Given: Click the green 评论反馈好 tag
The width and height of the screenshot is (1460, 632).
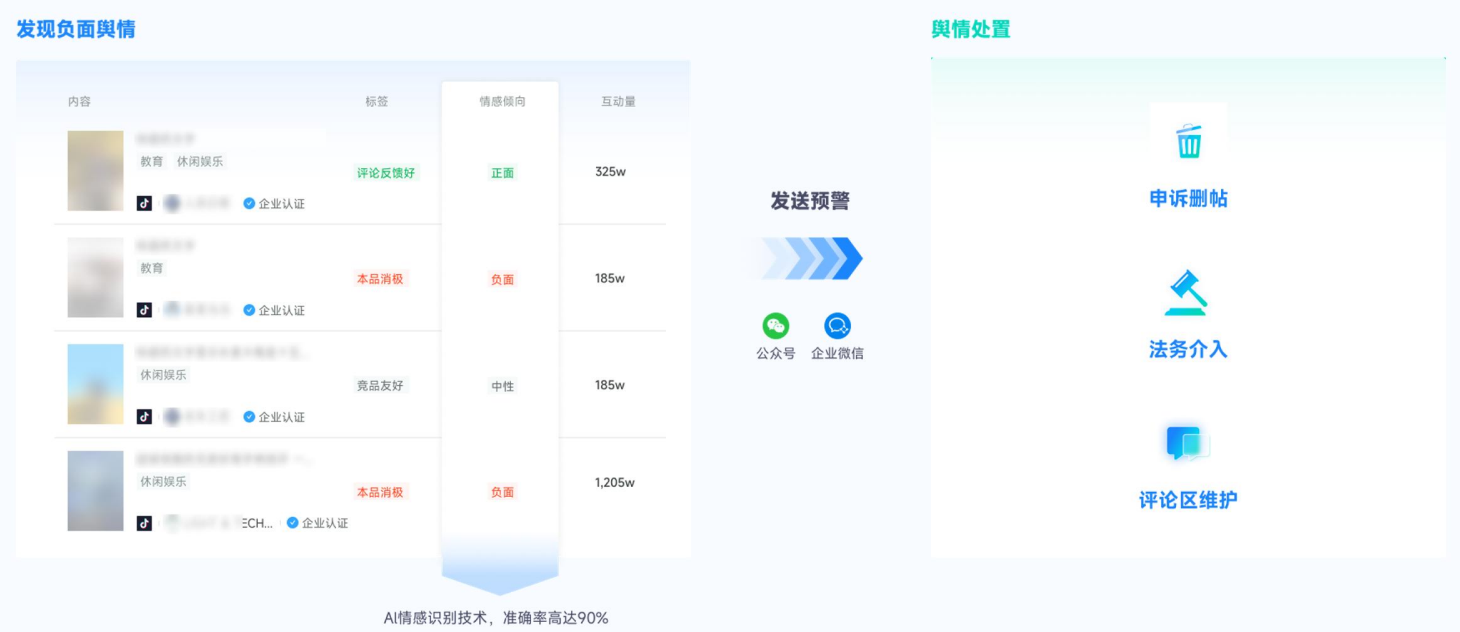Looking at the screenshot, I should pyautogui.click(x=385, y=173).
